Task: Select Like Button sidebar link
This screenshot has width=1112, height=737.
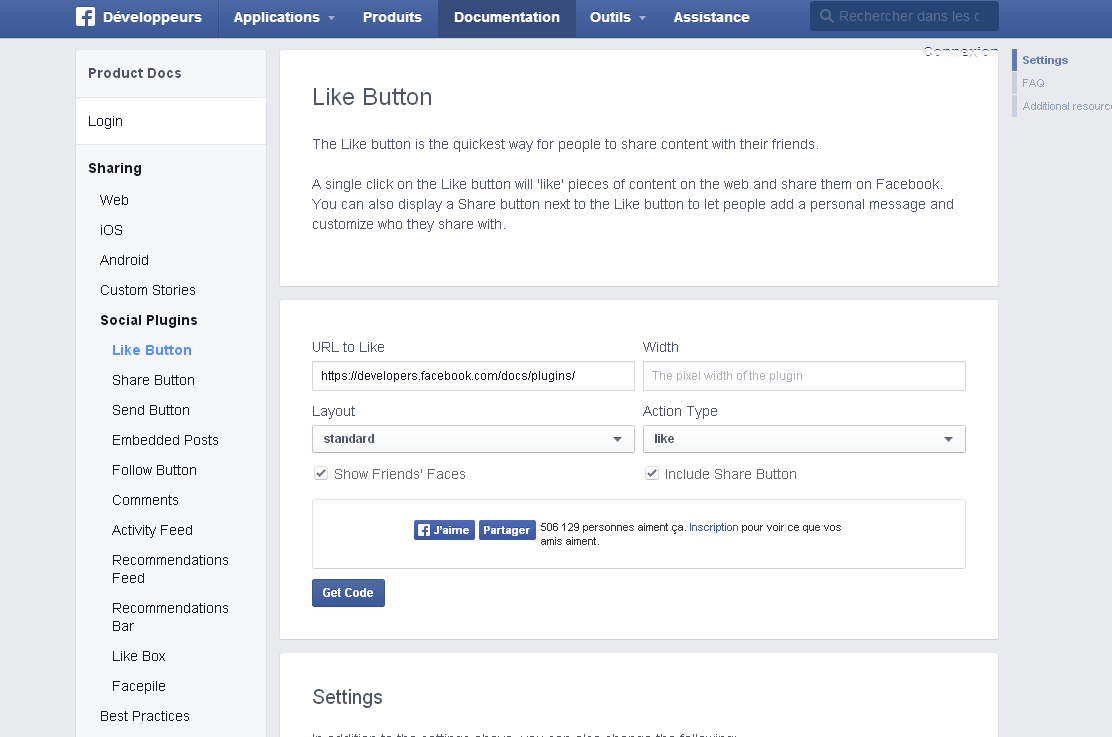Action: pyautogui.click(x=152, y=350)
